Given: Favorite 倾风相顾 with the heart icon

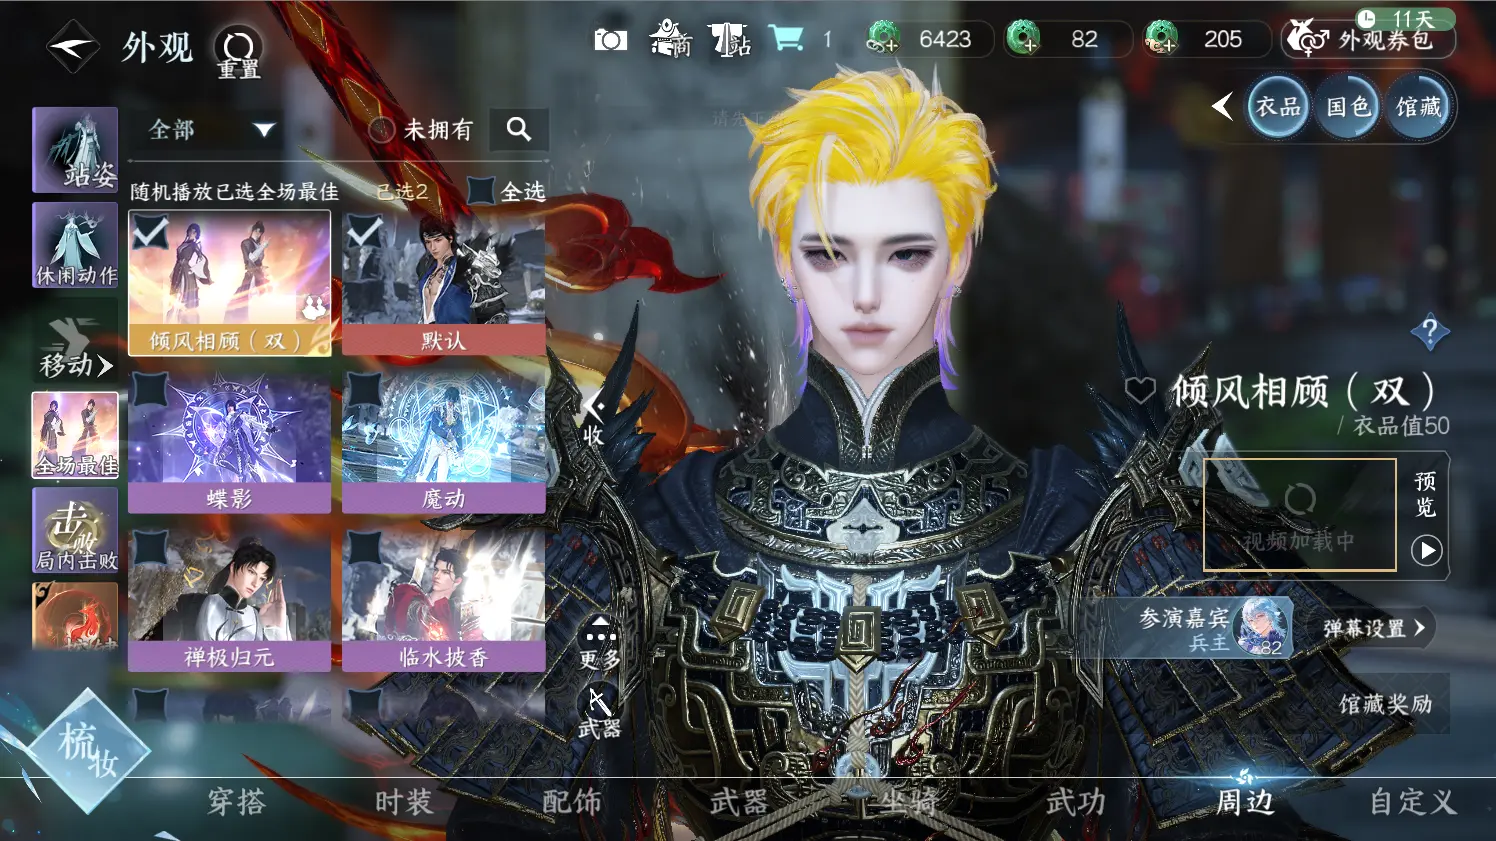Looking at the screenshot, I should tap(1140, 390).
